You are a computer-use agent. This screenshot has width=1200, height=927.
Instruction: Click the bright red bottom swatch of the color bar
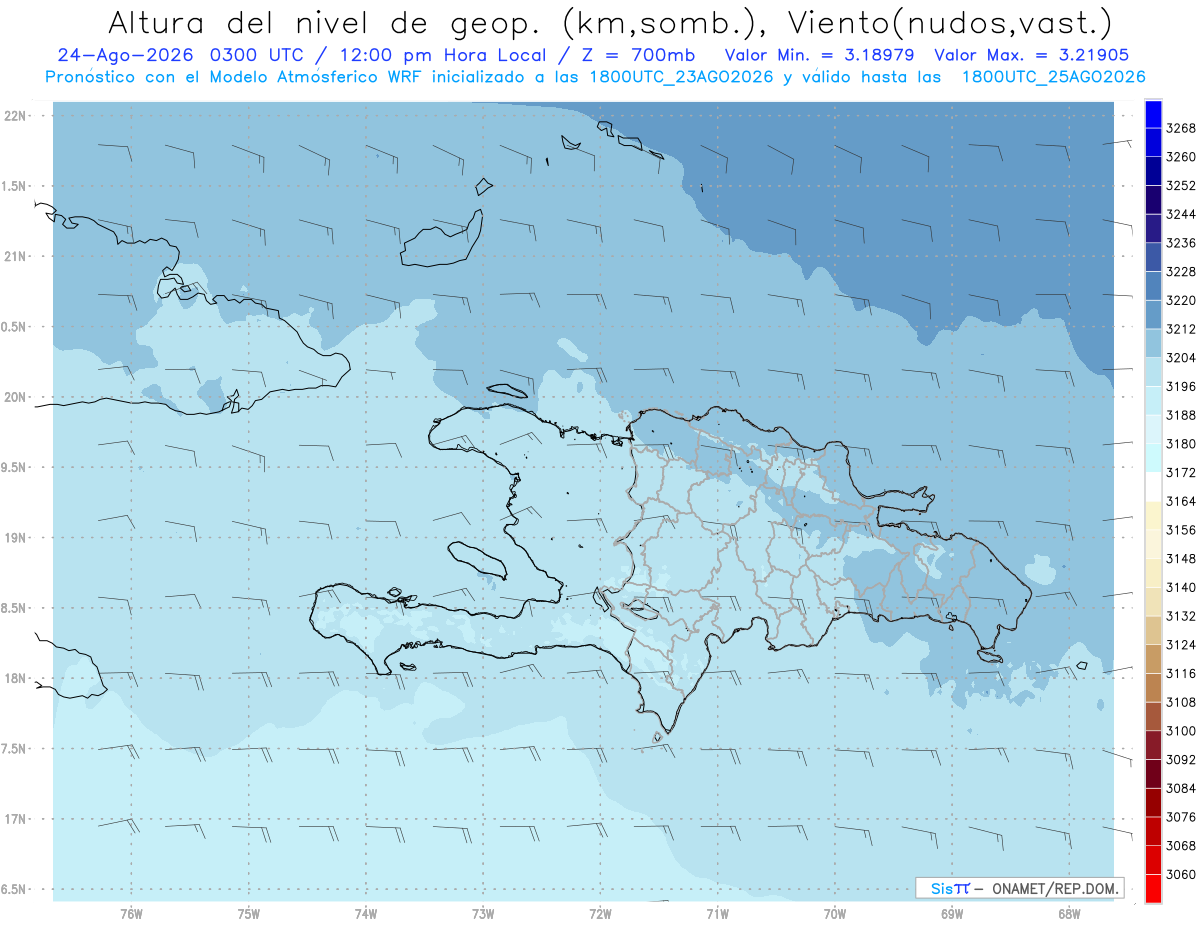click(x=1153, y=888)
